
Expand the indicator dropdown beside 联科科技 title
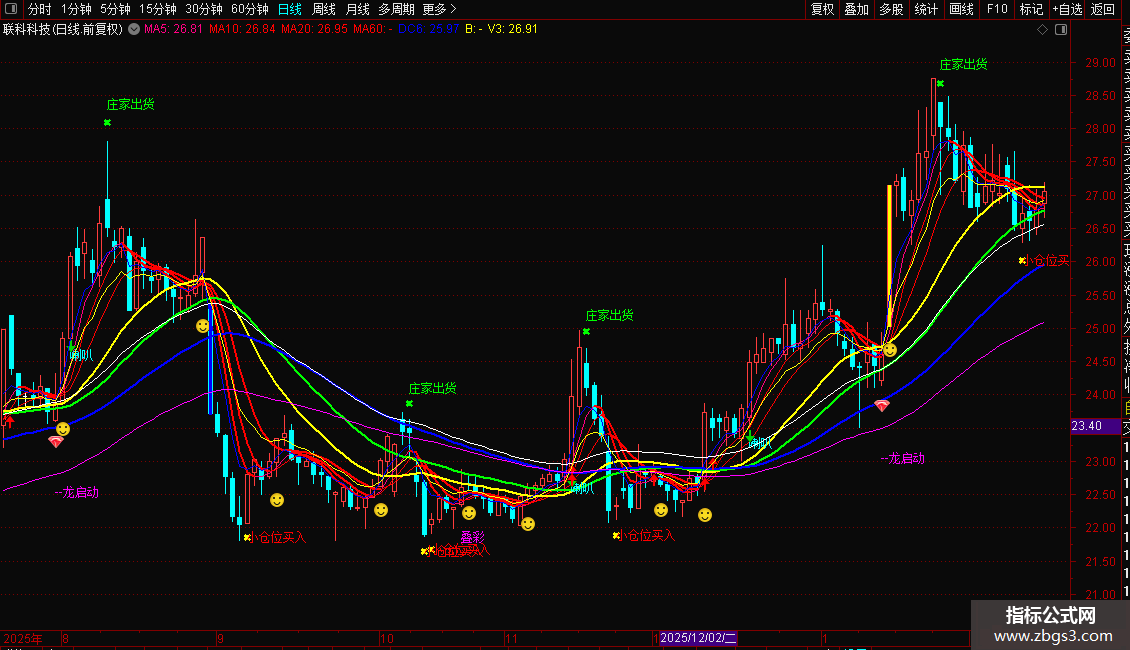134,30
